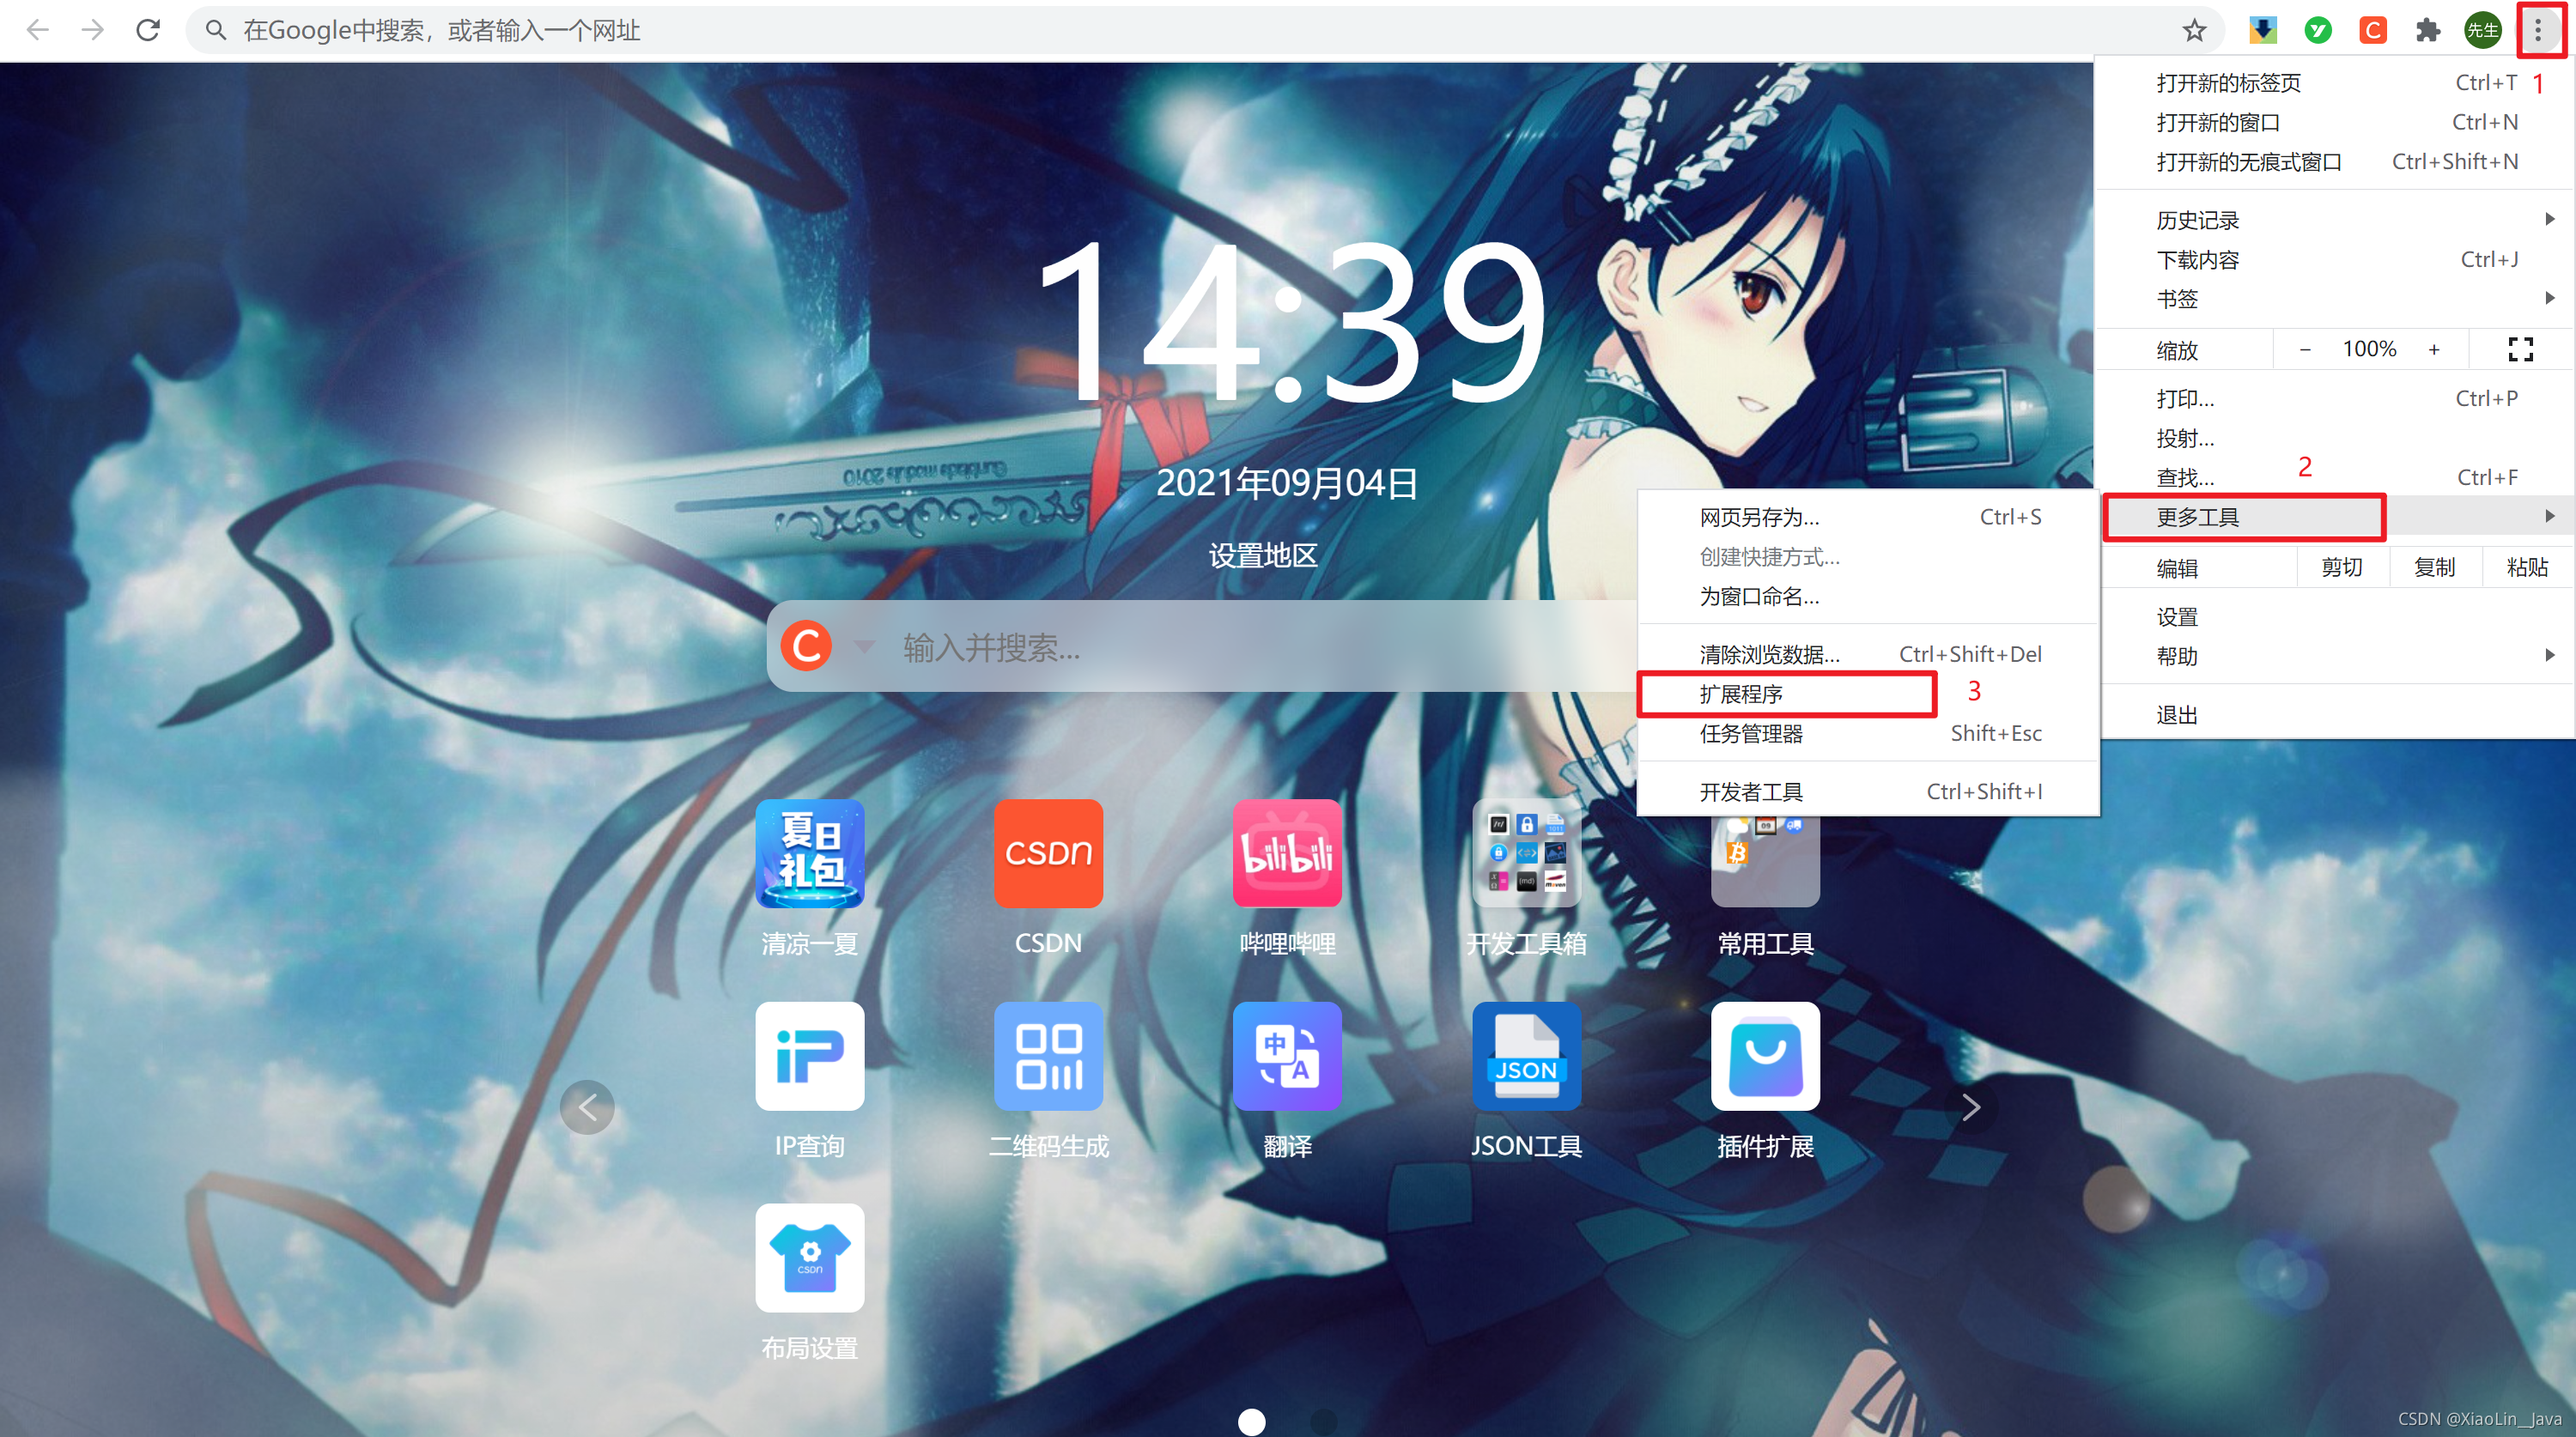This screenshot has width=2576, height=1437.
Task: Click the 复制 button
Action: tap(2435, 567)
